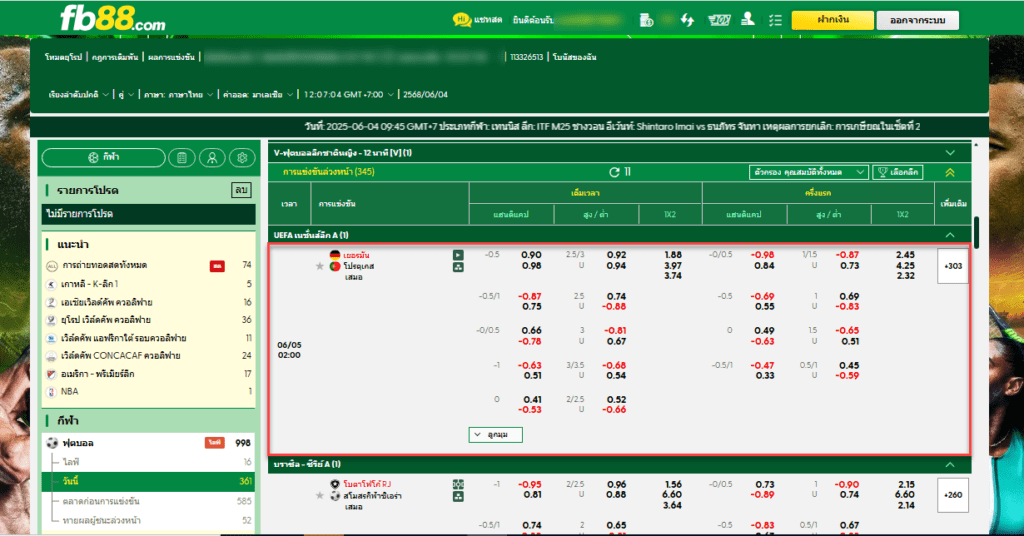
Task: Add Germany vs Portugal match to favorites
Action: [319, 266]
